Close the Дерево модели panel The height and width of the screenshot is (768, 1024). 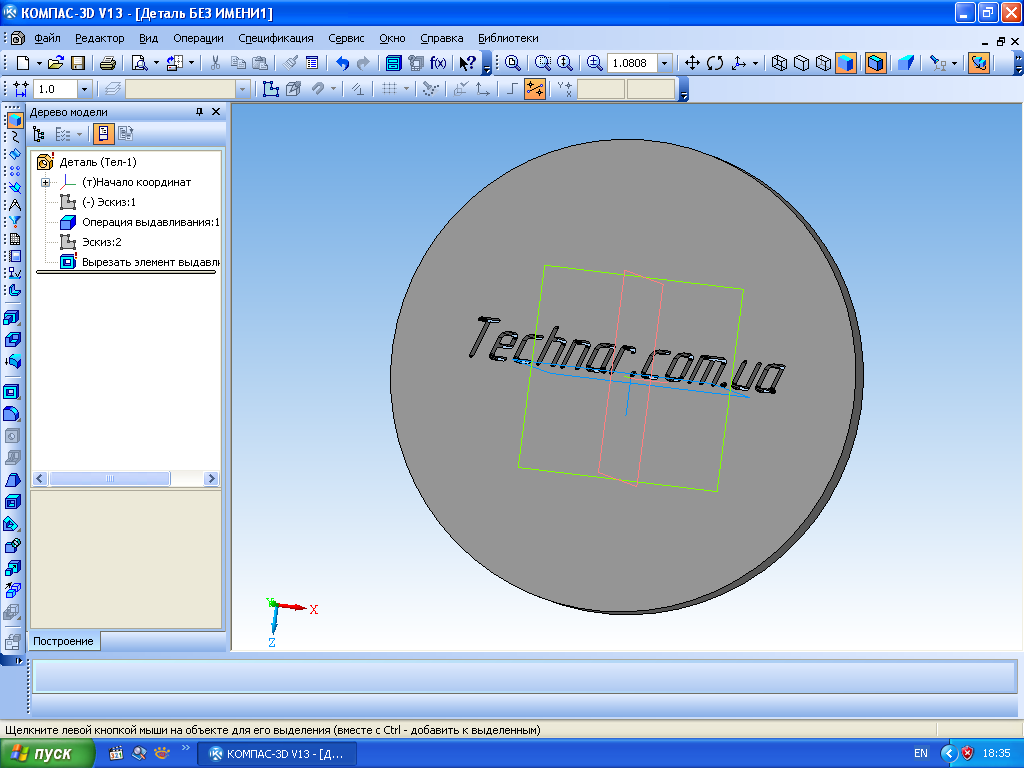216,112
